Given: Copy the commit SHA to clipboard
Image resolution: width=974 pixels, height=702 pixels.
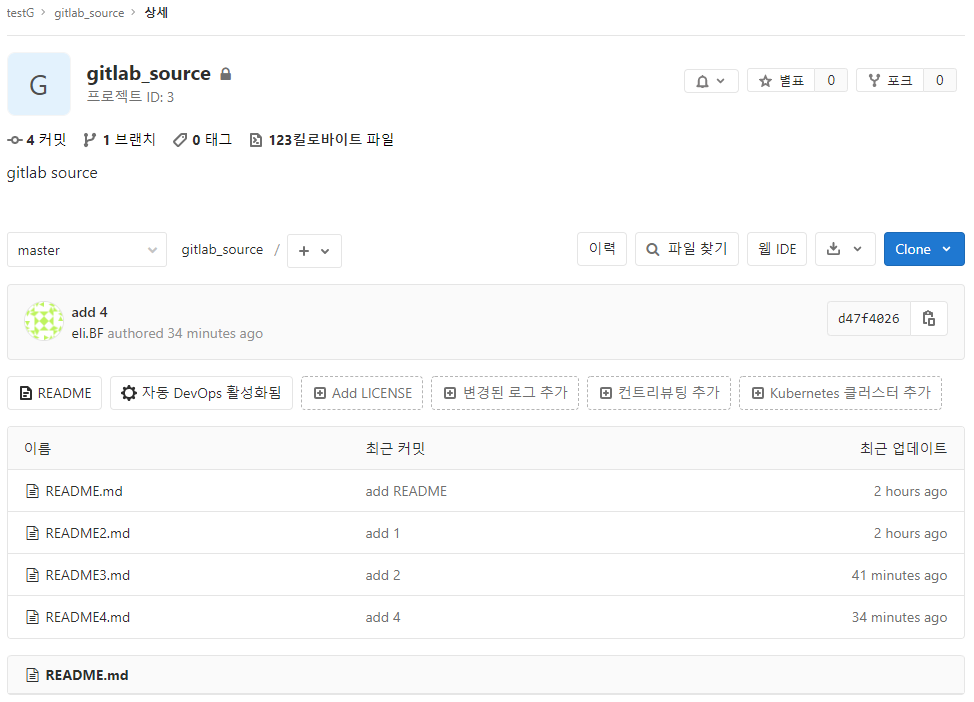Looking at the screenshot, I should pyautogui.click(x=929, y=319).
